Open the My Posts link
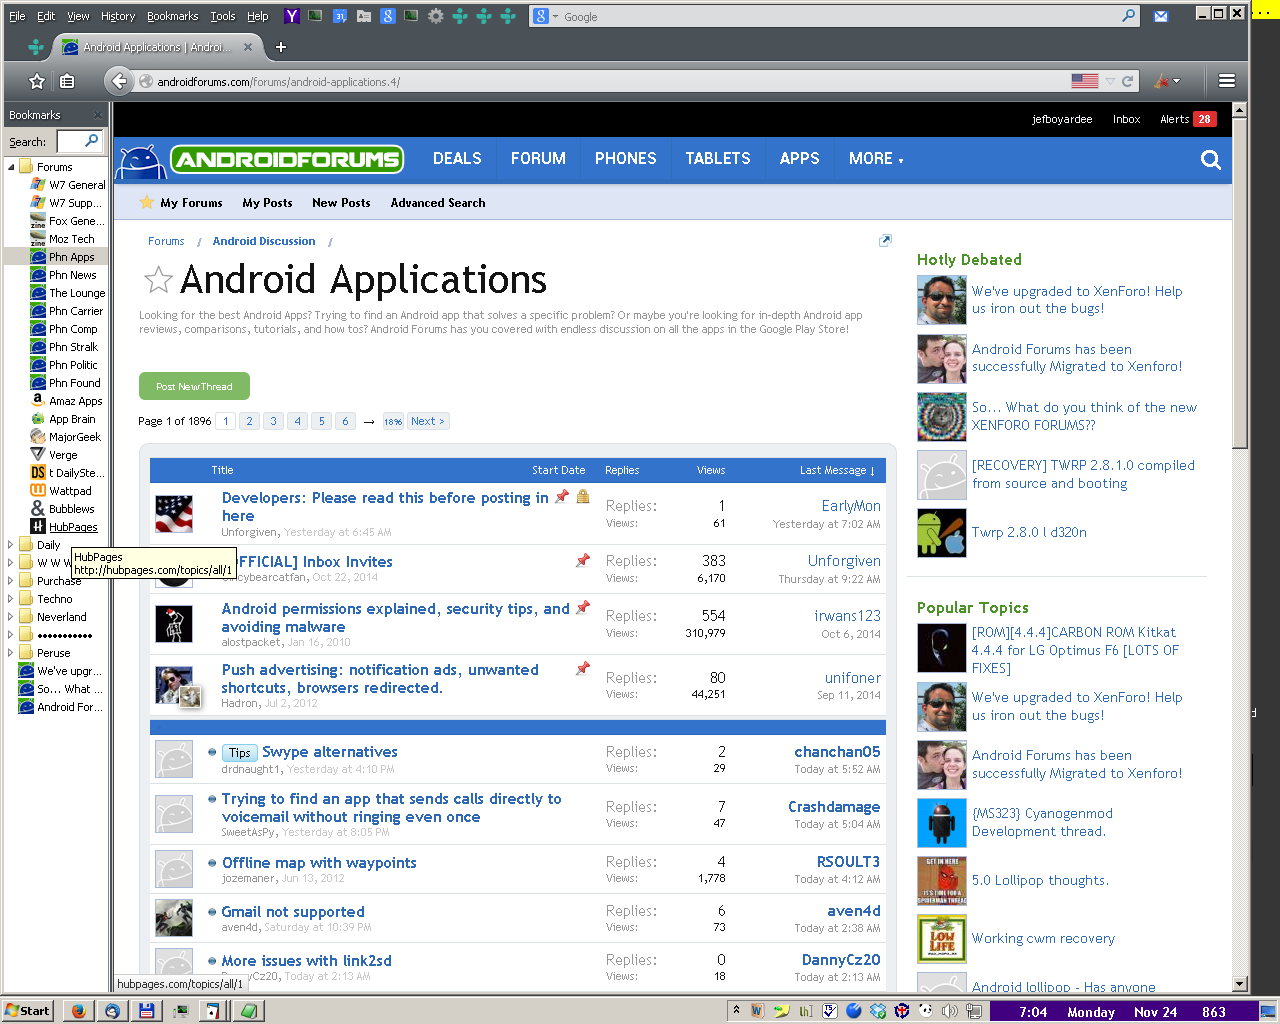Viewport: 1280px width, 1024px height. click(267, 203)
